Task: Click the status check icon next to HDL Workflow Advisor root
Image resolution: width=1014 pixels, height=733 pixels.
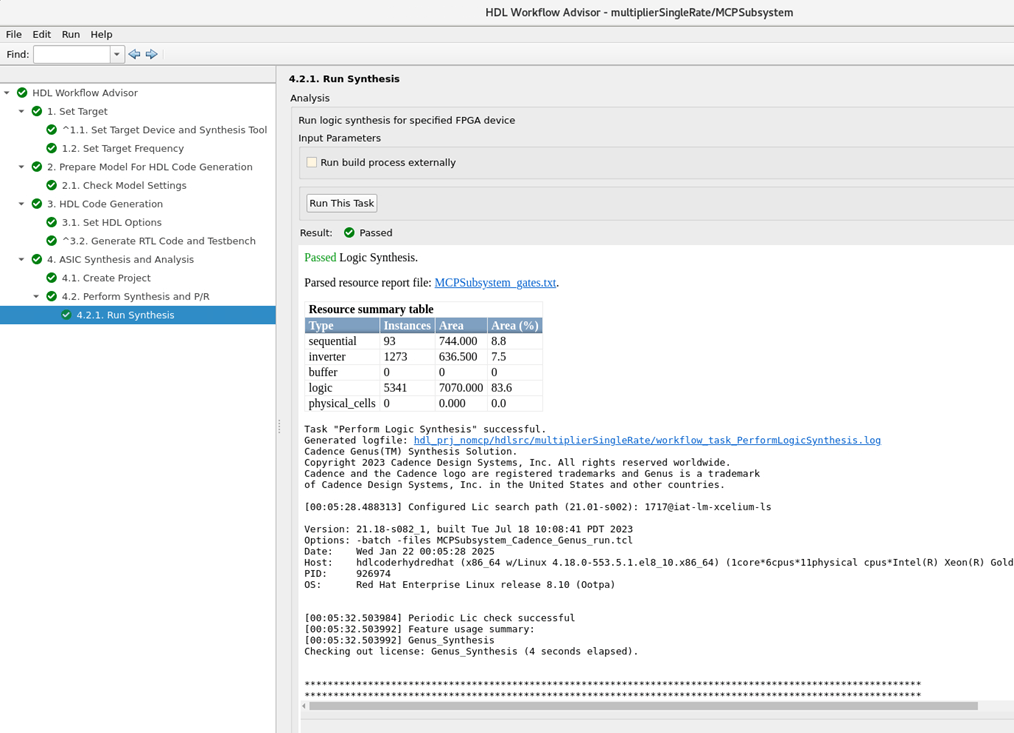Action: click(x=20, y=92)
